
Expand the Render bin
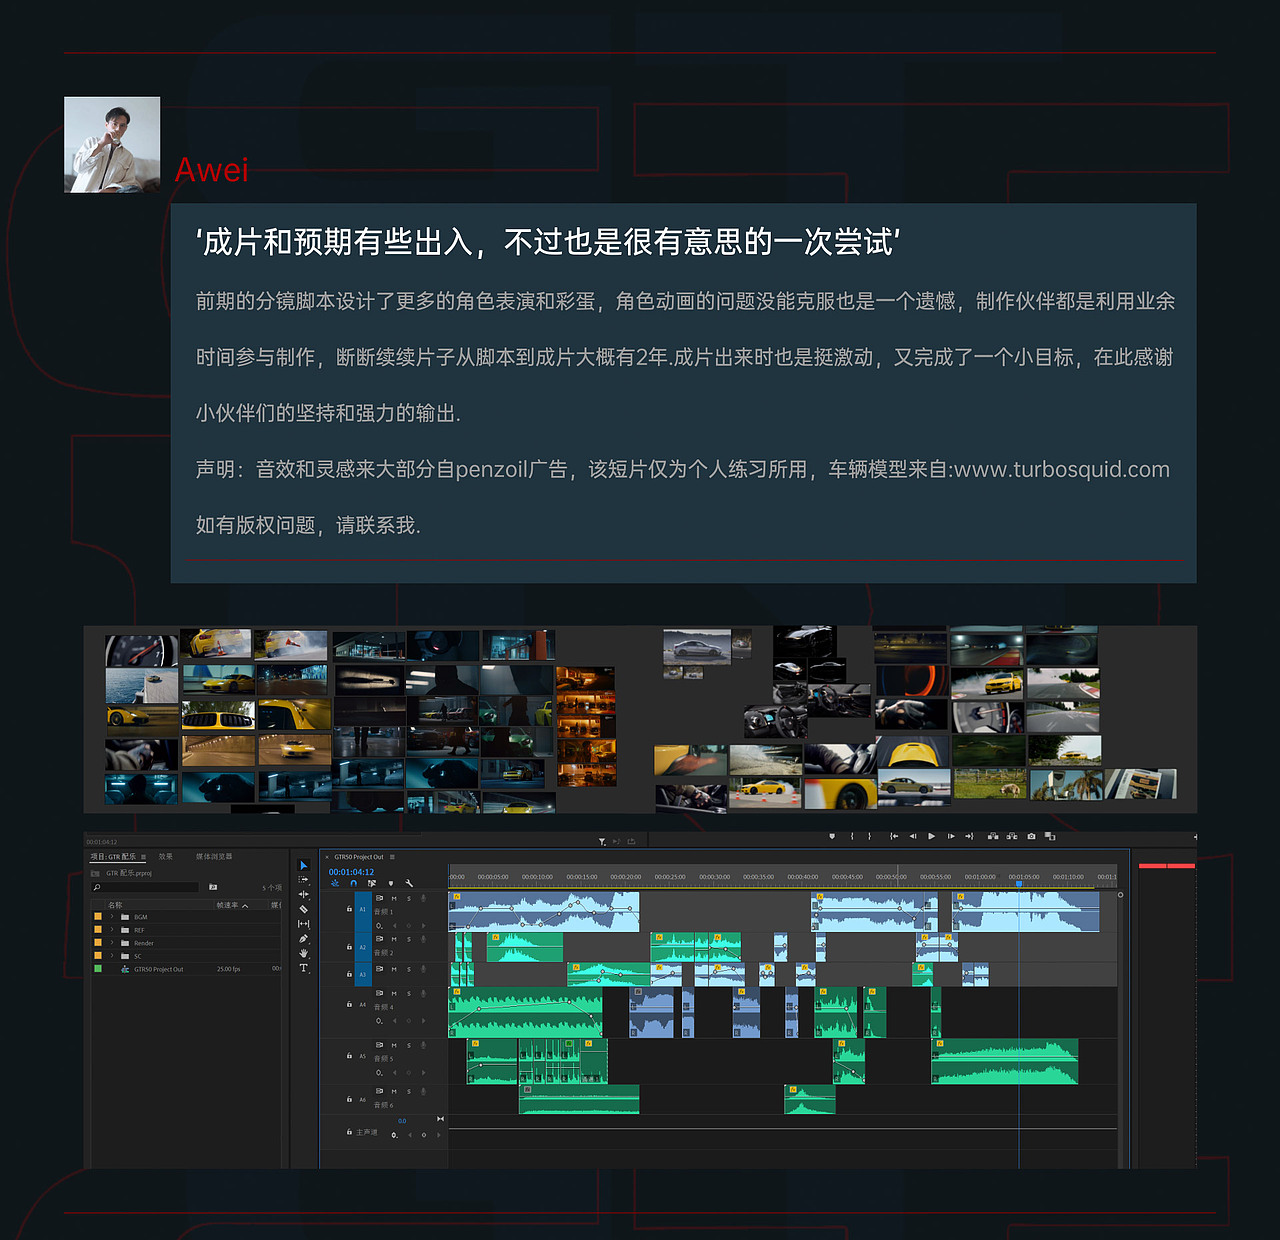pos(112,942)
